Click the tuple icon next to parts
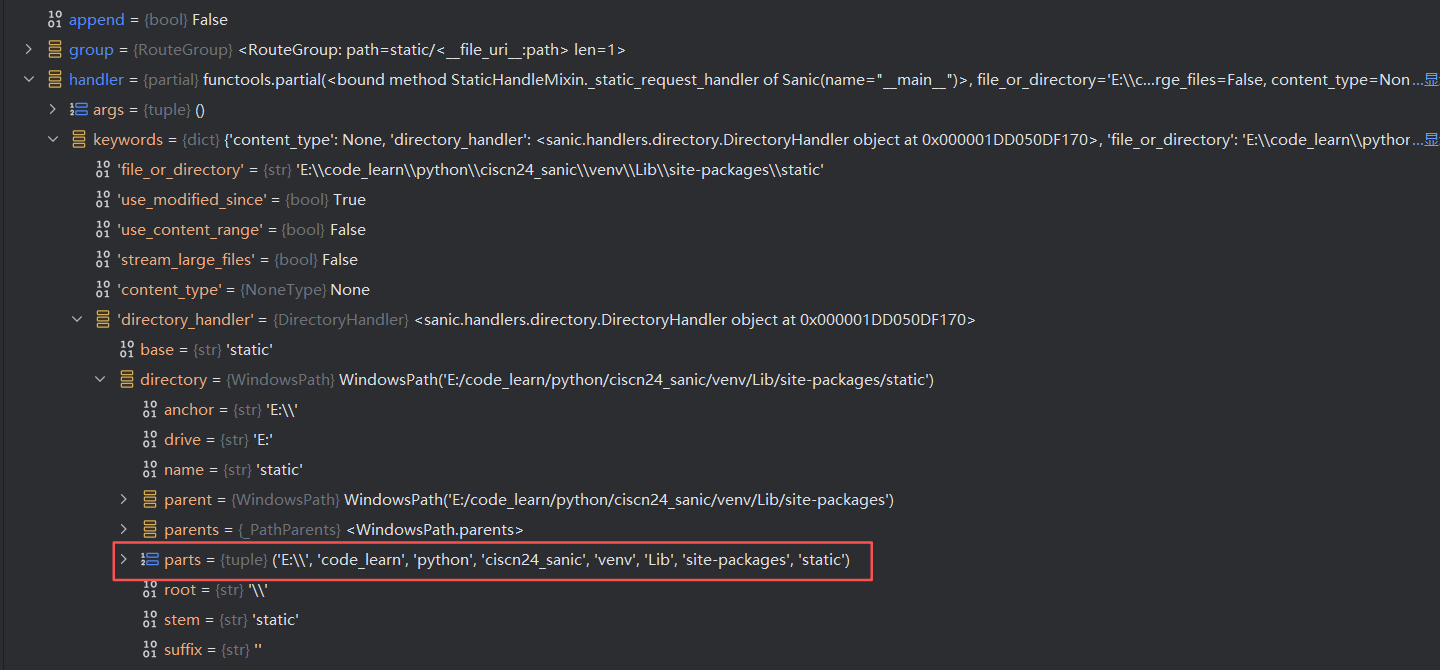This screenshot has height=670, width=1440. point(150,560)
